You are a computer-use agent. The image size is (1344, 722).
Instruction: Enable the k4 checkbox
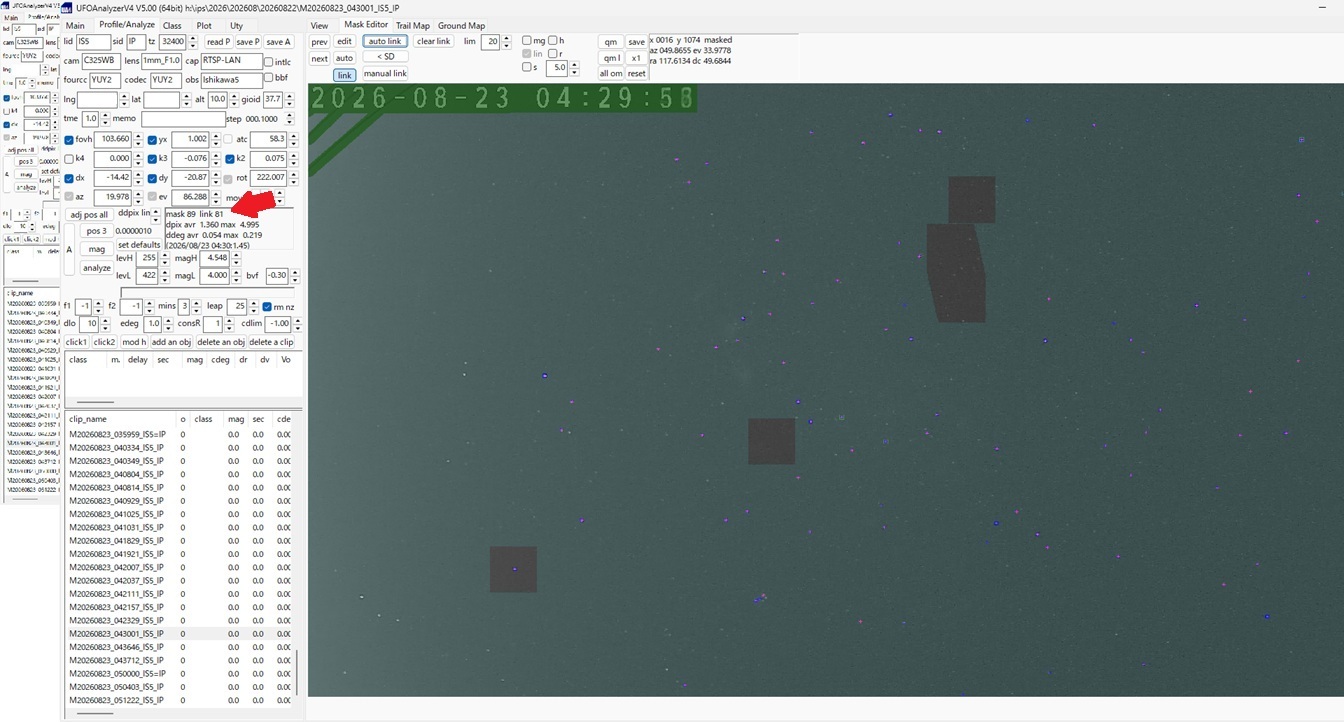tap(69, 159)
